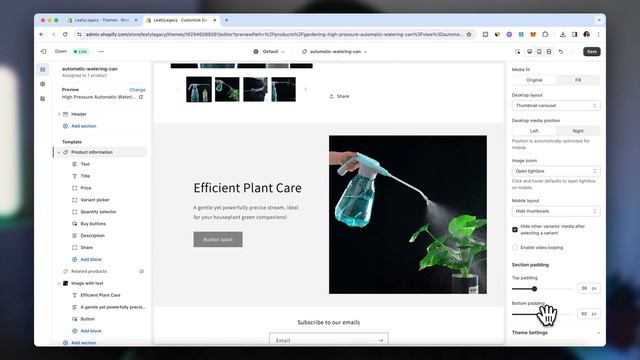Screen dimensions: 640x360
Task: Uncheck Hide other variants' media checkbox
Action: [x=515, y=229]
